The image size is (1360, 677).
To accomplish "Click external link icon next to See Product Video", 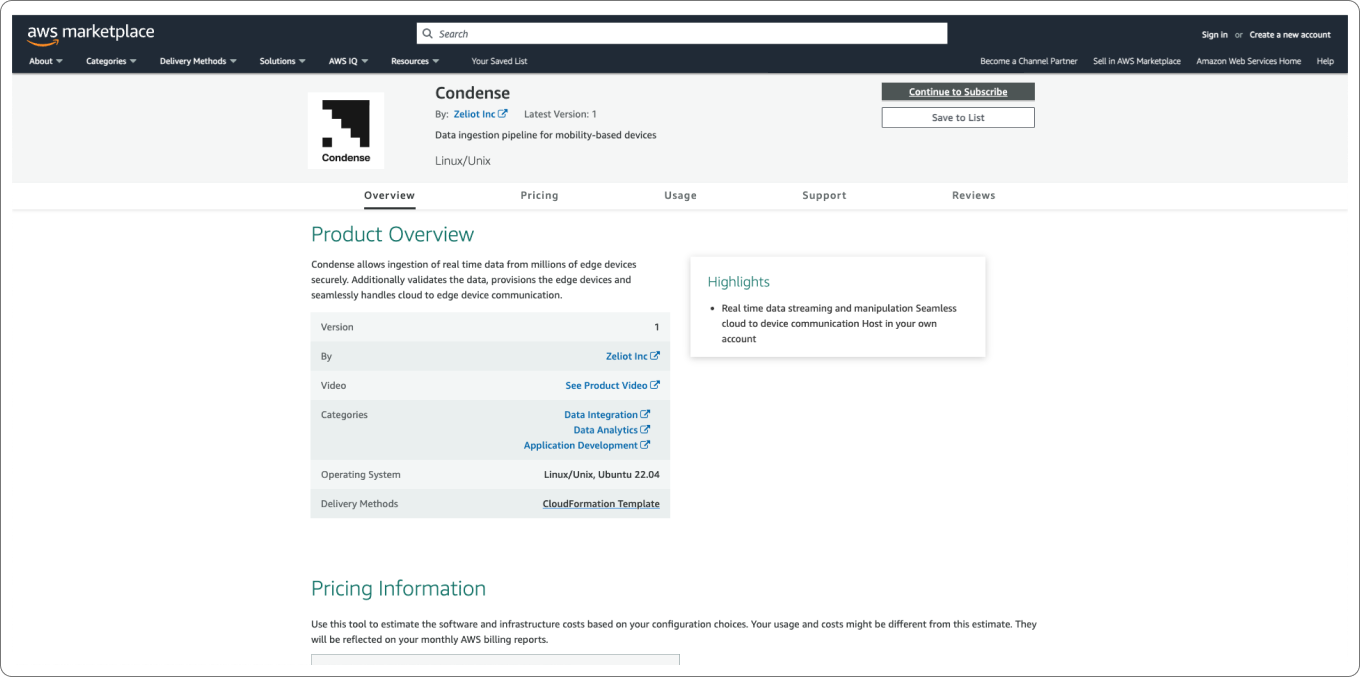I will click(x=655, y=385).
